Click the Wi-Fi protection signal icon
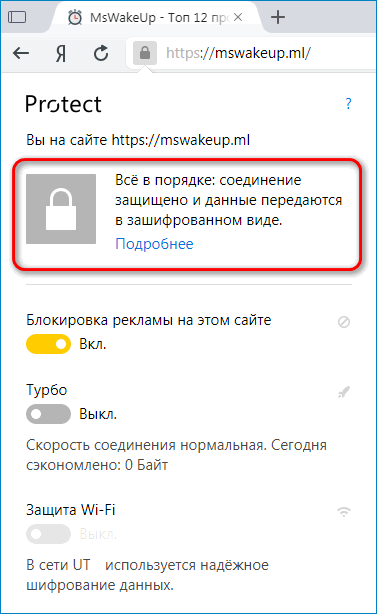 [344, 511]
